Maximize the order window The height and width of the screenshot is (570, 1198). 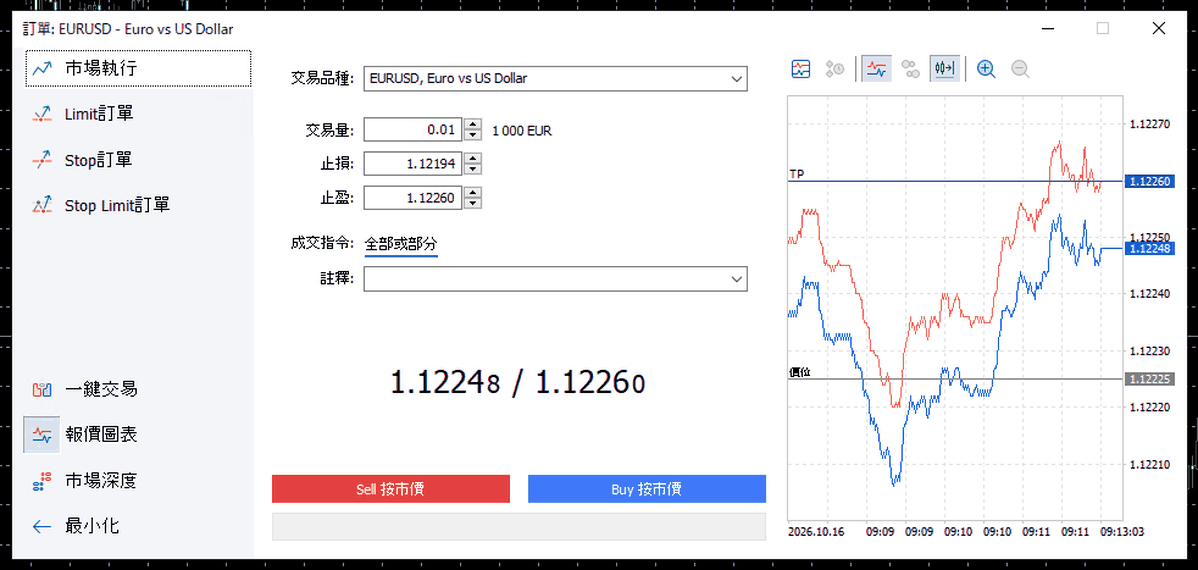(1102, 28)
